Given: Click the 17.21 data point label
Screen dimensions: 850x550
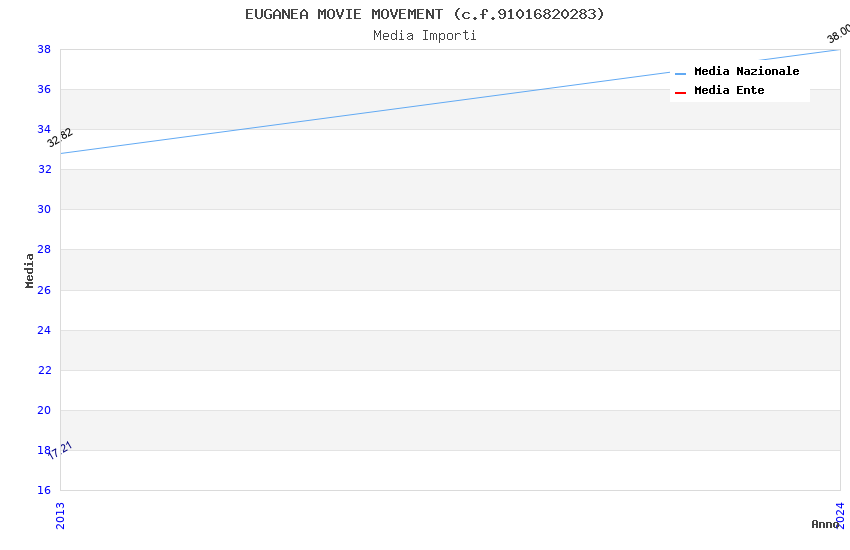Looking at the screenshot, I should [x=60, y=451].
